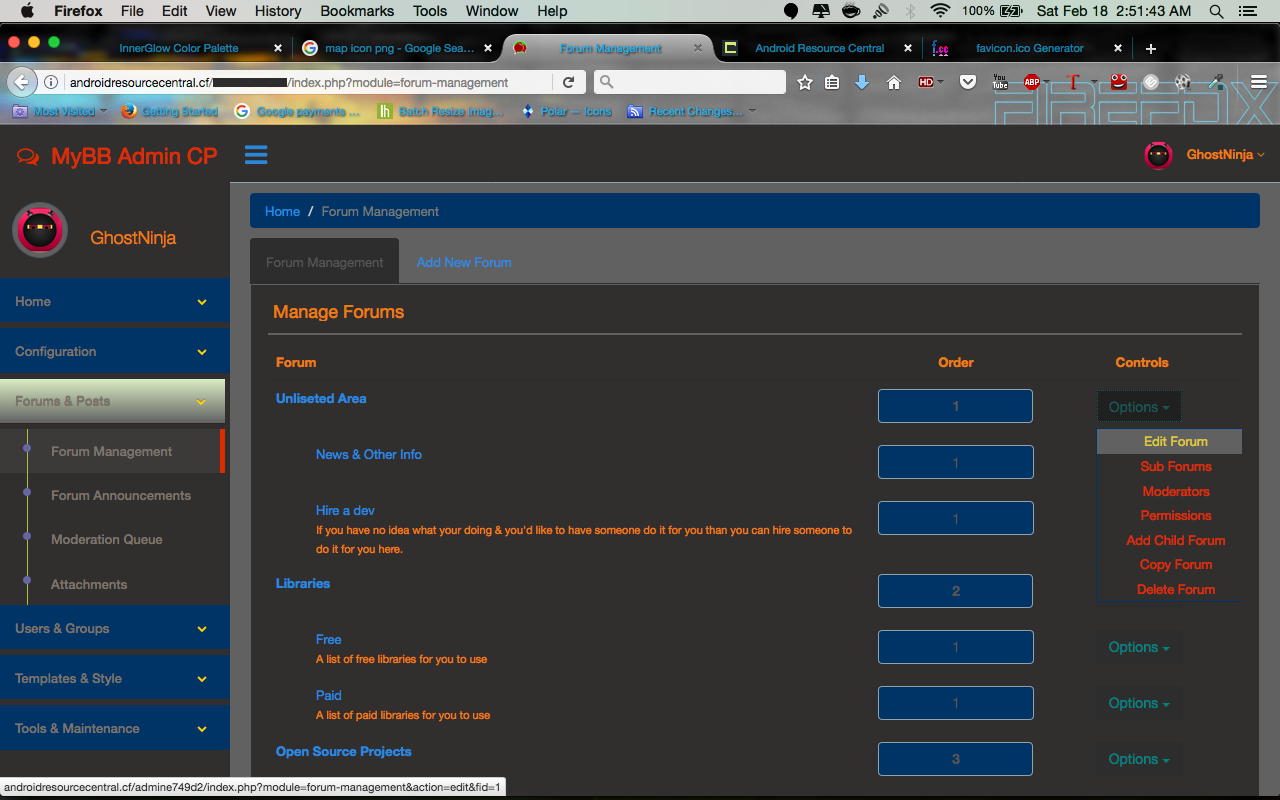Click the hamburger sidebar toggle icon
Screen dimensions: 1280x800
coord(256,155)
